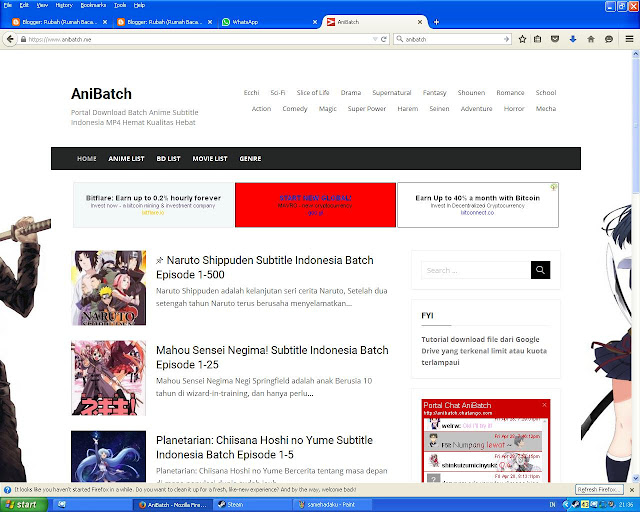This screenshot has height=512, width=640.
Task: Open the URL history dropdown arrow
Action: pyautogui.click(x=375, y=39)
